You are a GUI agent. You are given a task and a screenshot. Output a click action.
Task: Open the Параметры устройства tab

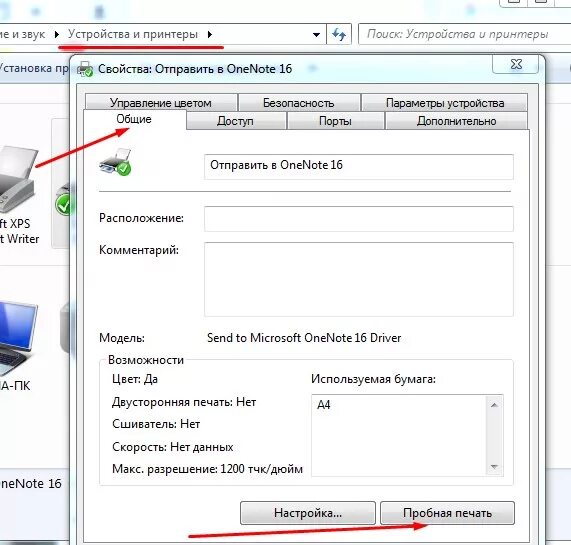point(445,103)
